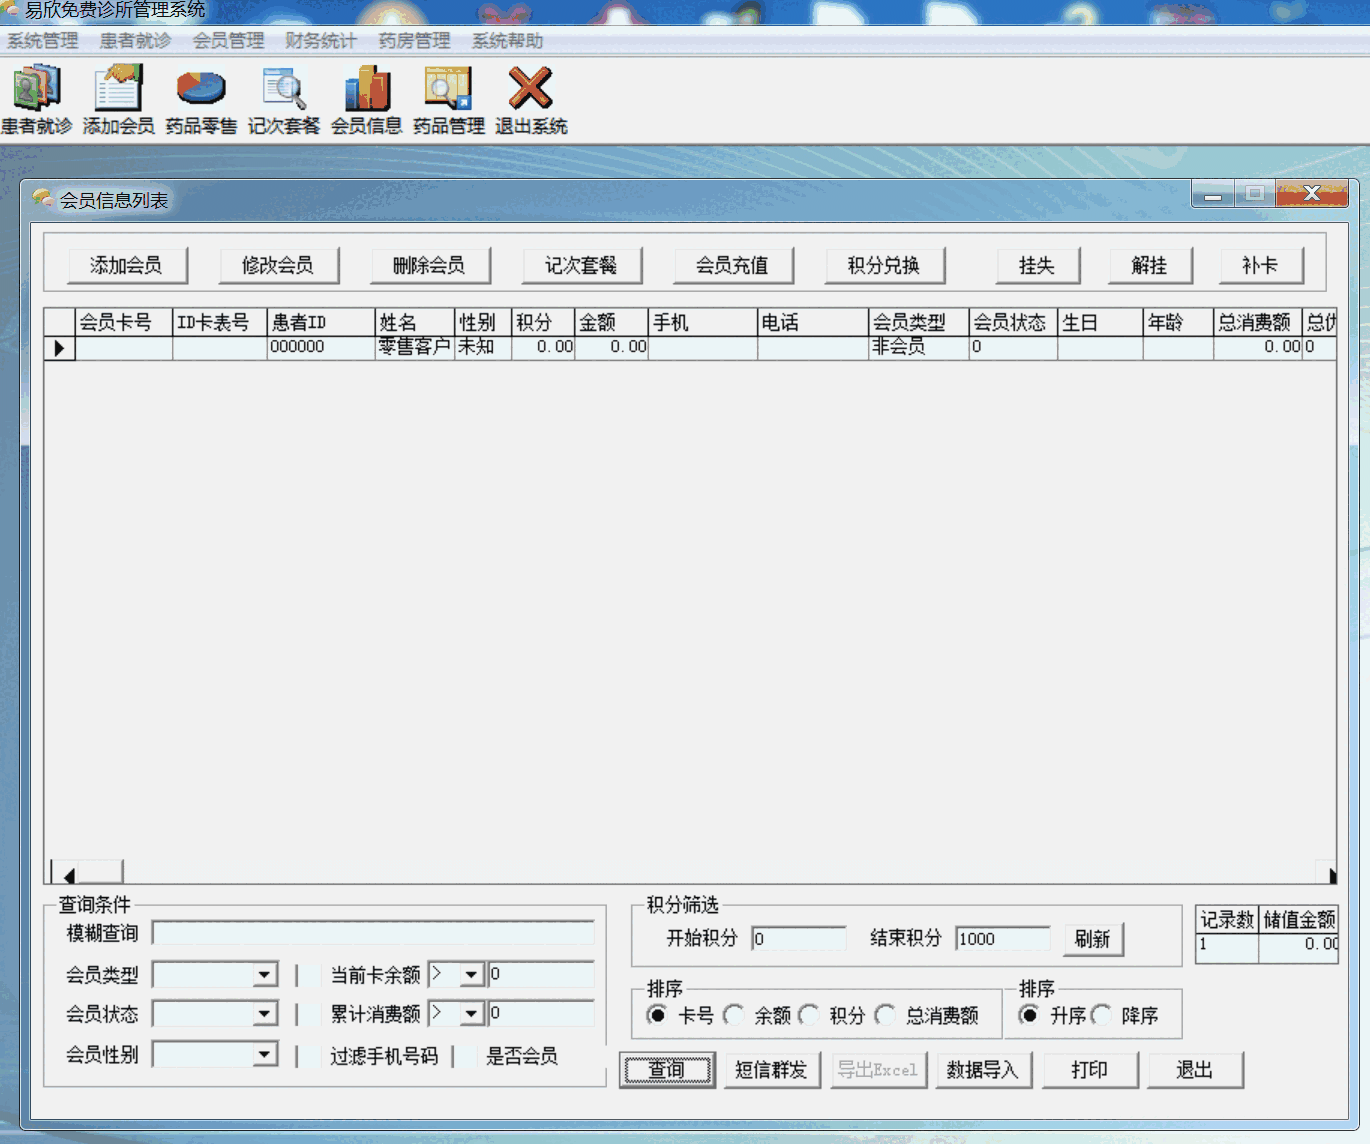Select the 患者就诊 toolbar icon

(x=37, y=95)
